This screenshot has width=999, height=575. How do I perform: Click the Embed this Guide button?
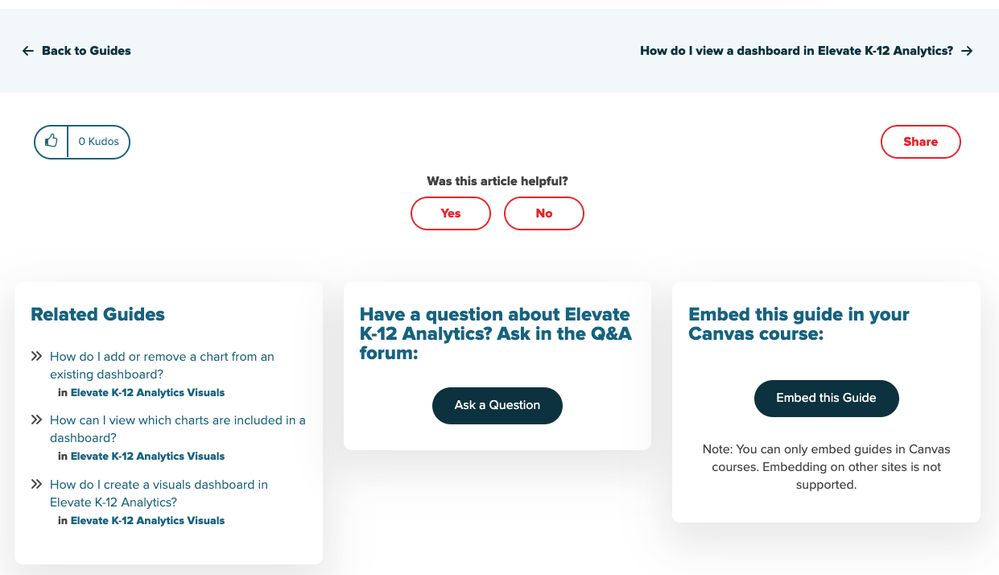826,398
